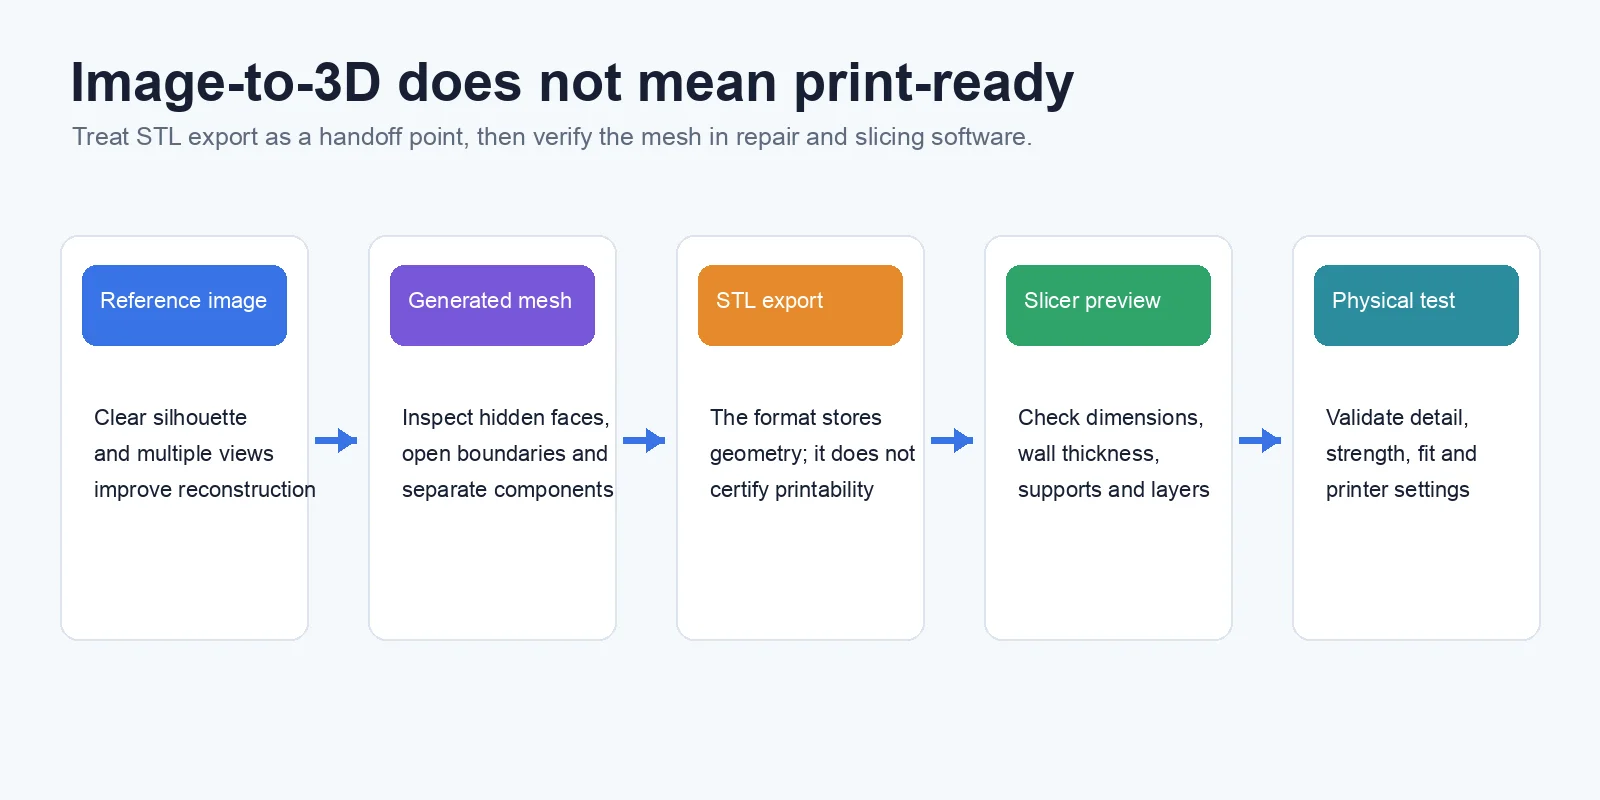Click the teal Physical test label
Screen dimensions: 1600x800
(x=1416, y=305)
